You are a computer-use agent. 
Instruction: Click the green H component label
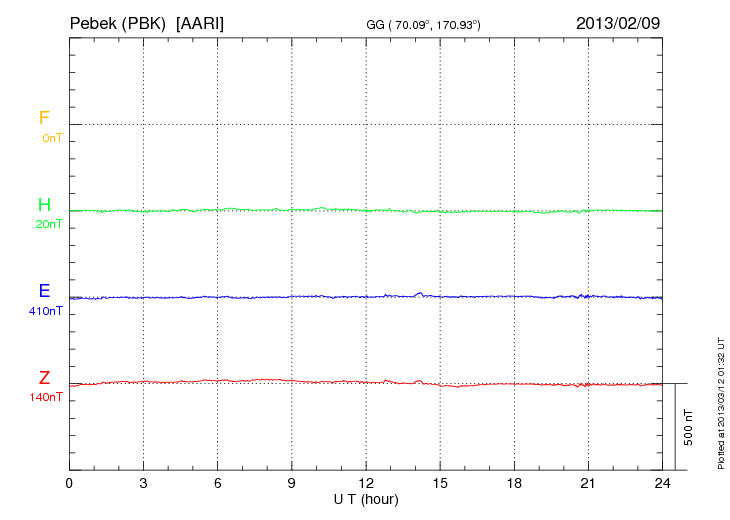44,205
